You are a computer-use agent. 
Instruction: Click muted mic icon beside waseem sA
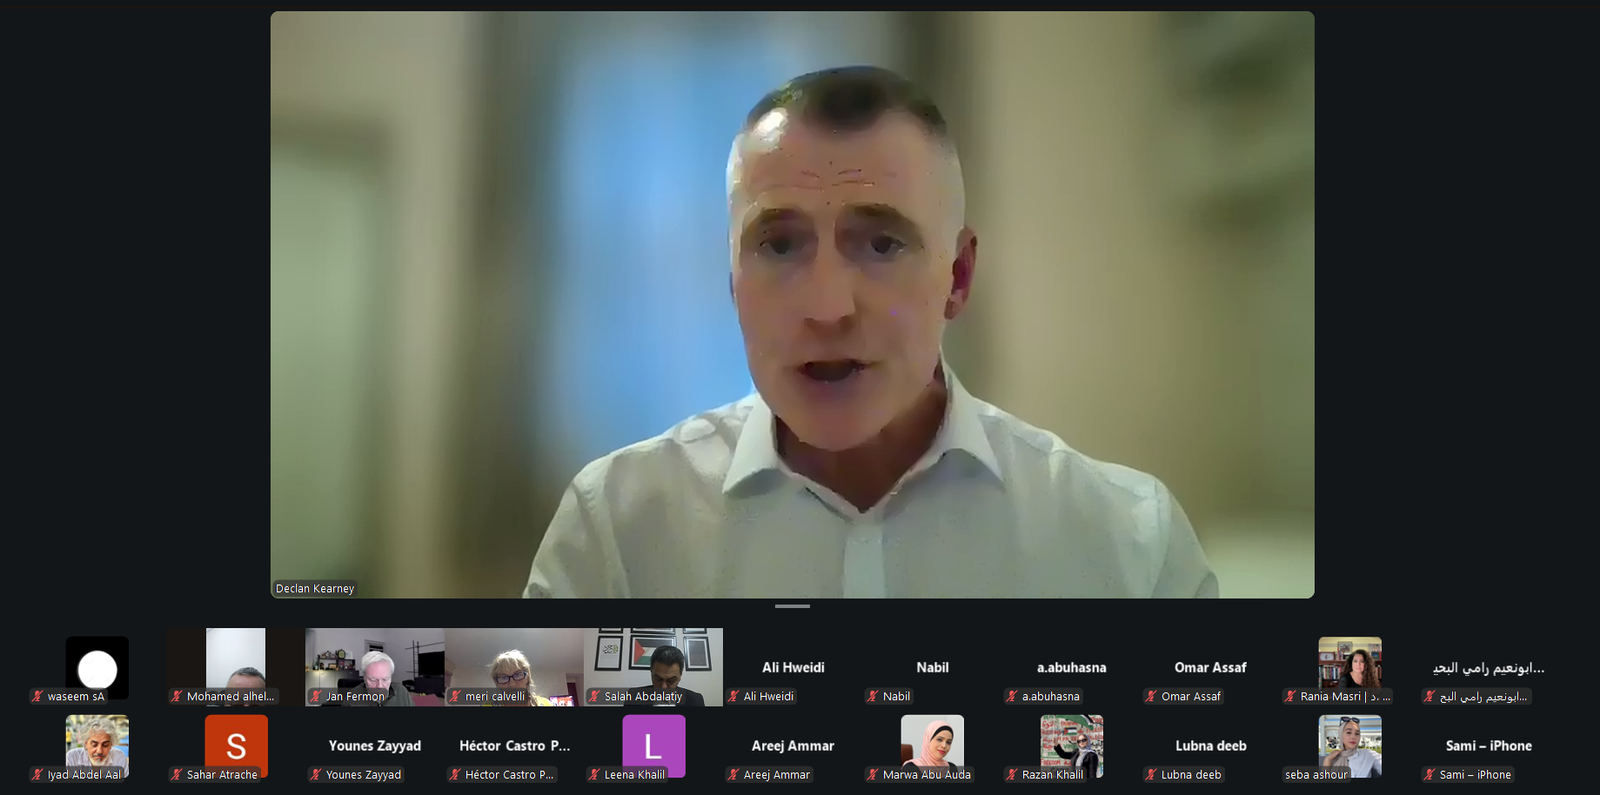37,697
